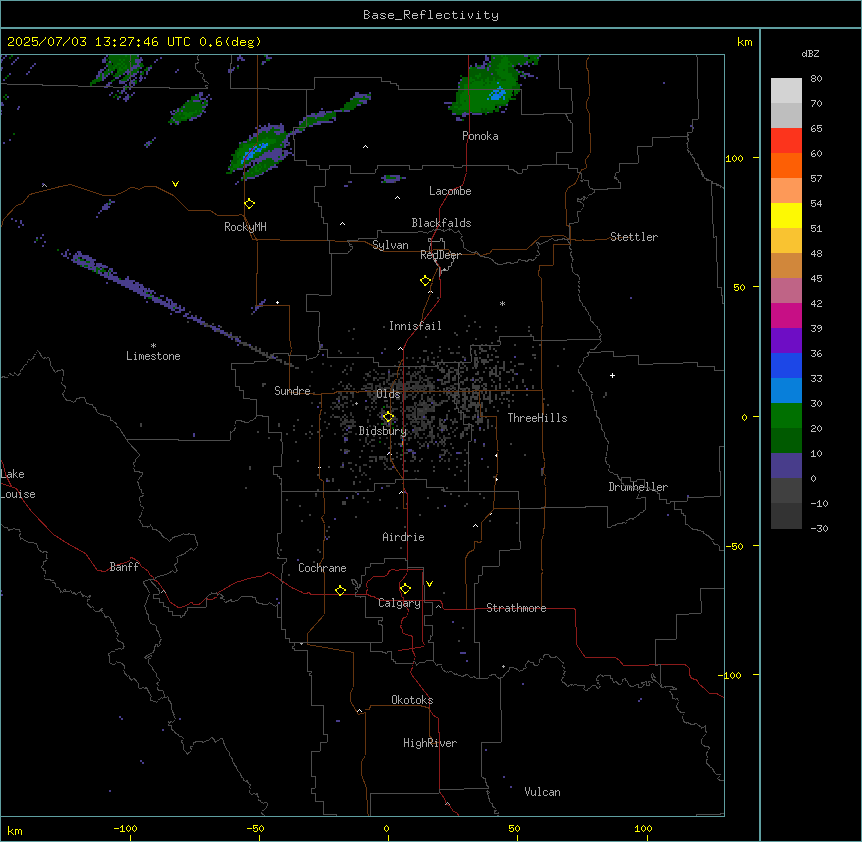Select the yellow diamond marker south of RedDeer
Screen dimensions: 862x842
pyautogui.click(x=426, y=281)
